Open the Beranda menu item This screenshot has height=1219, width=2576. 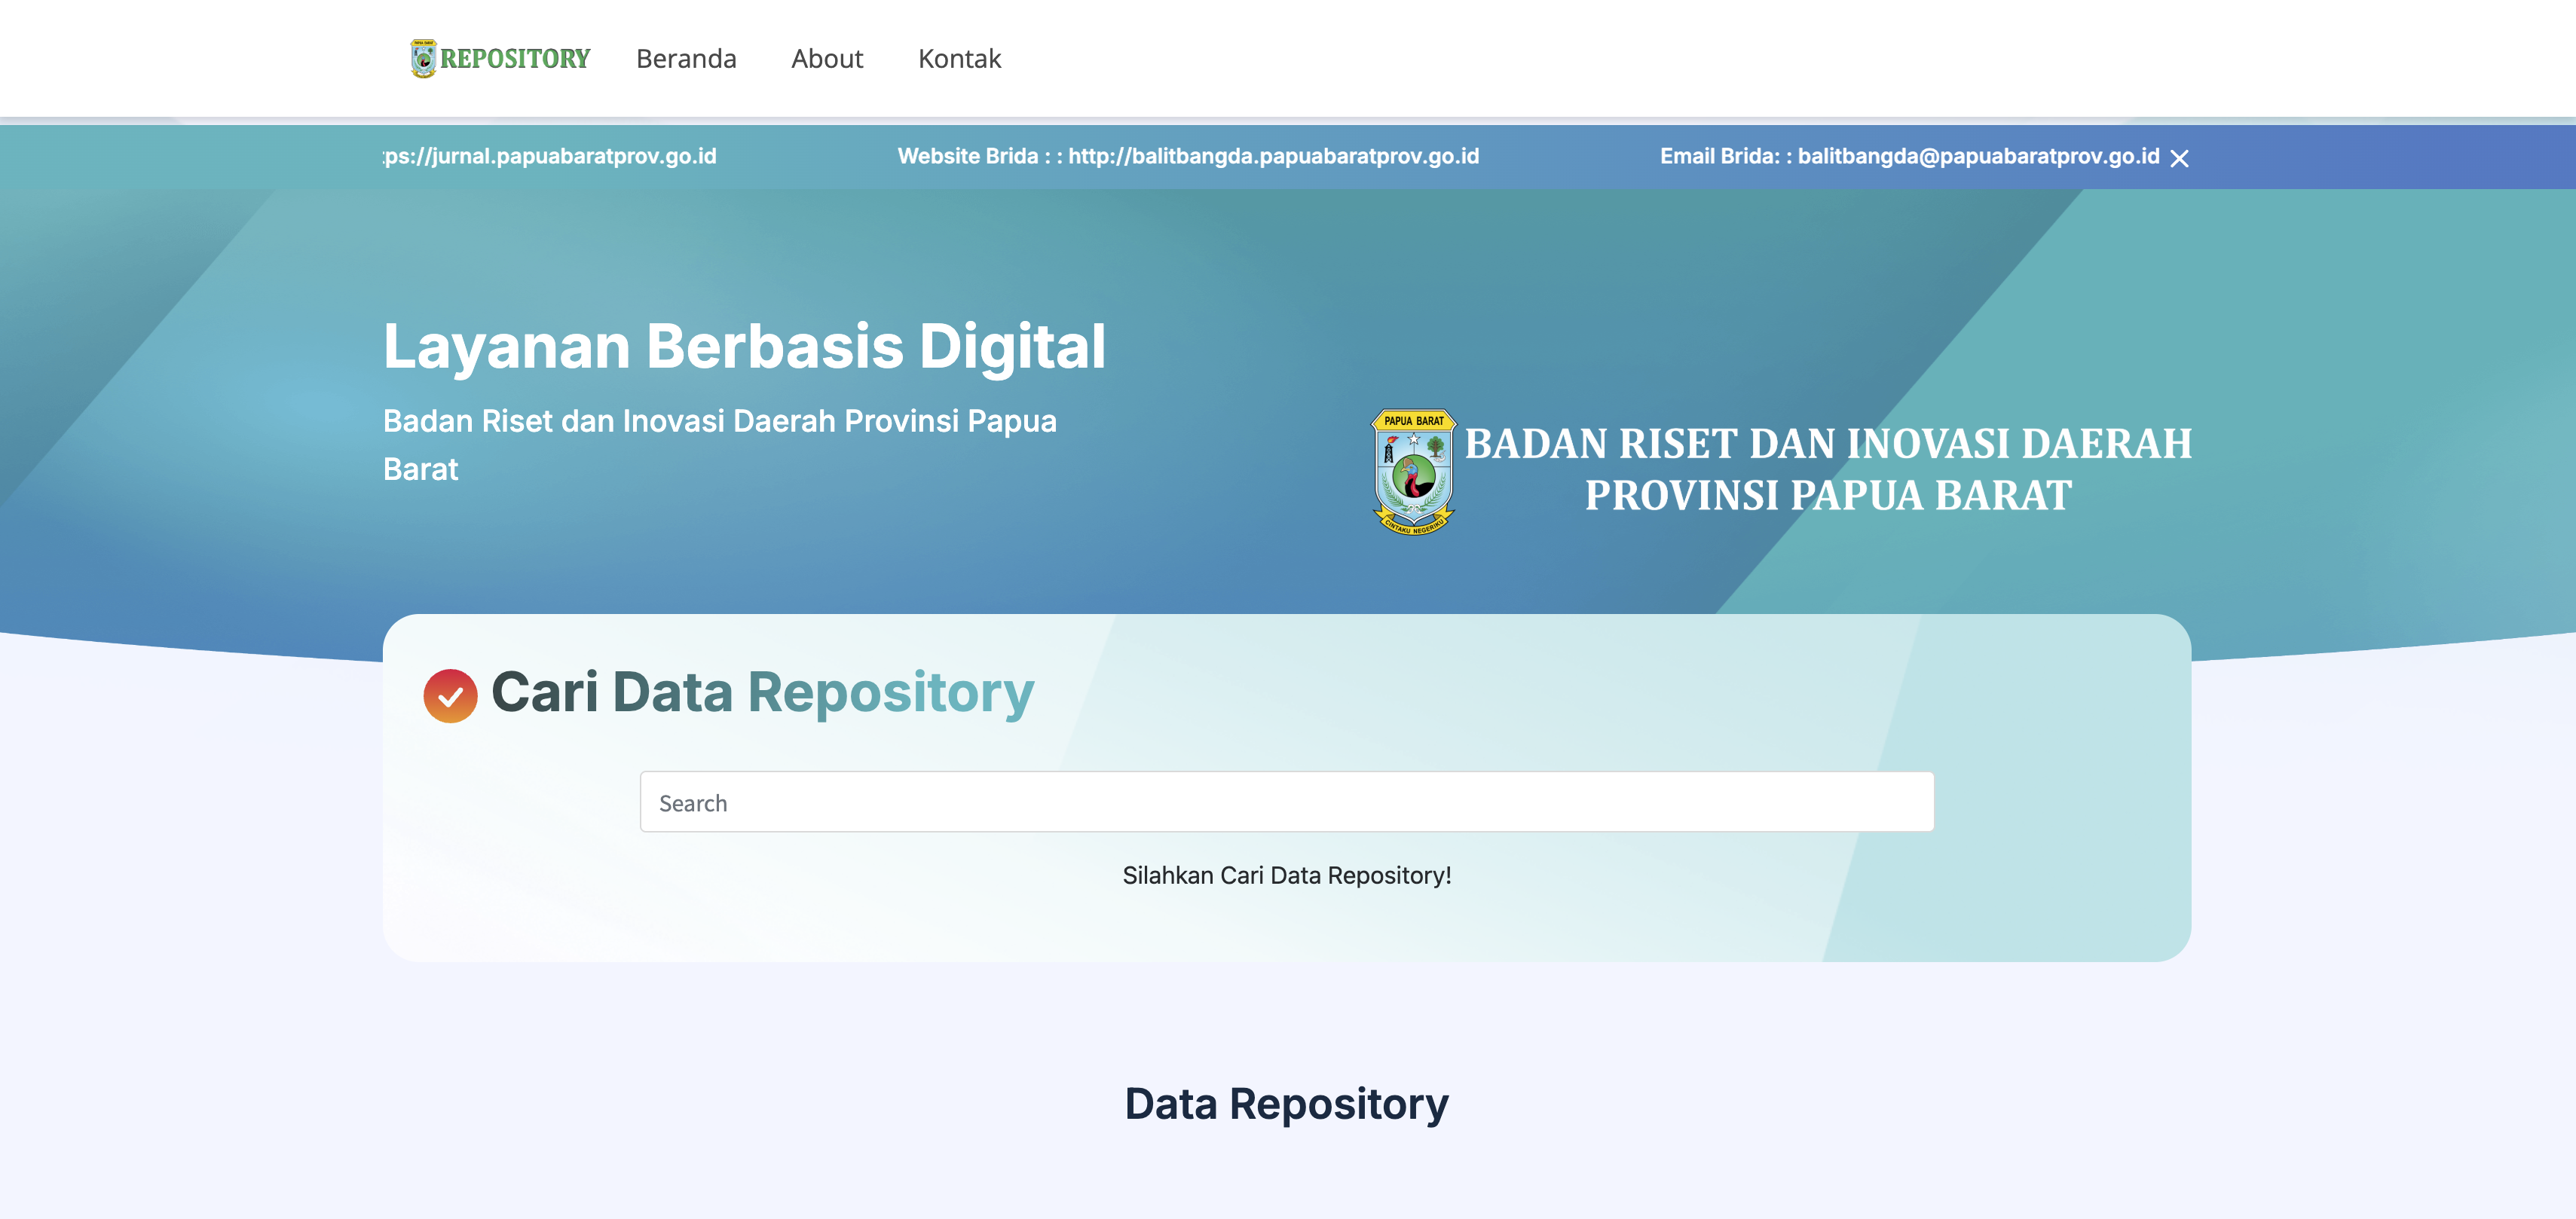(x=687, y=58)
